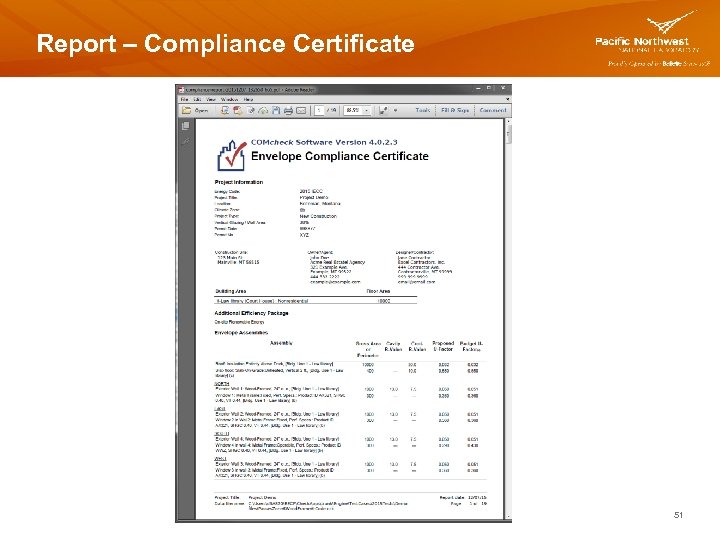The width and height of the screenshot is (720, 540).
Task: Click slide number 51
Action: click(678, 515)
